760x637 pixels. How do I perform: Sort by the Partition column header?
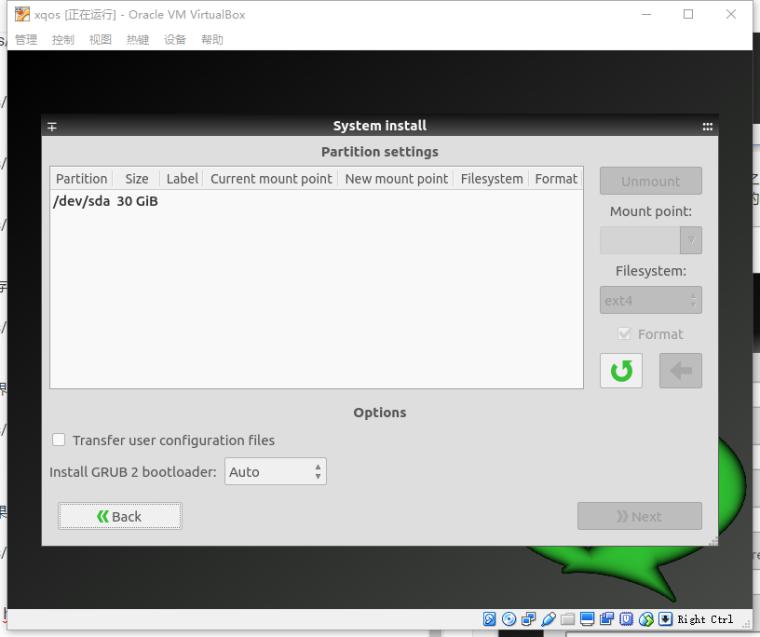tap(81, 179)
